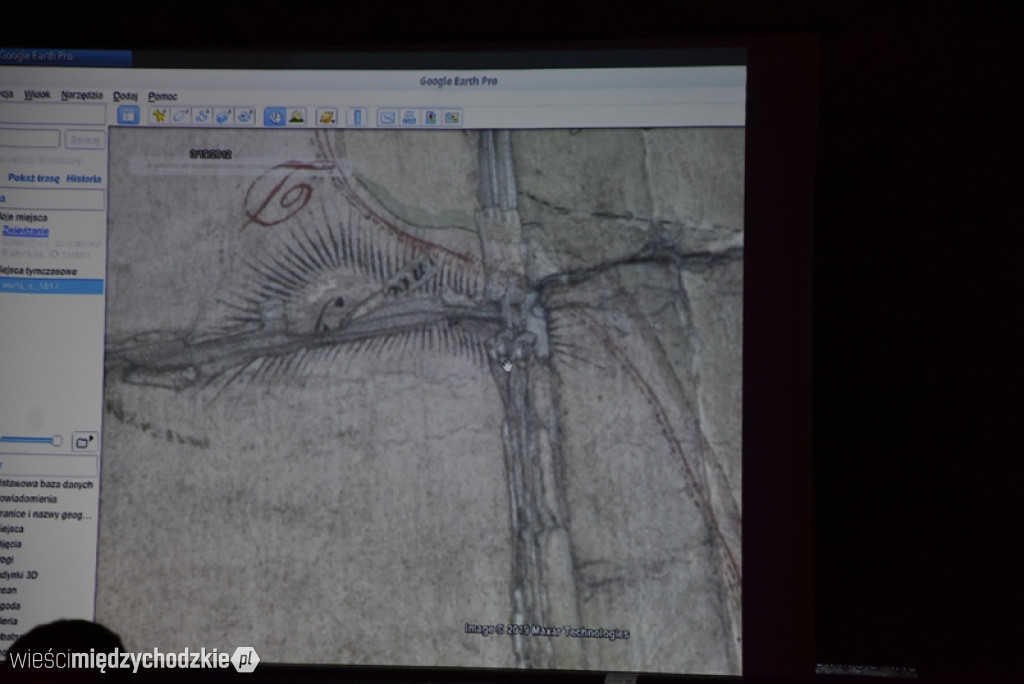Select the Add Polygon tool
The width and height of the screenshot is (1024, 684).
[x=180, y=116]
